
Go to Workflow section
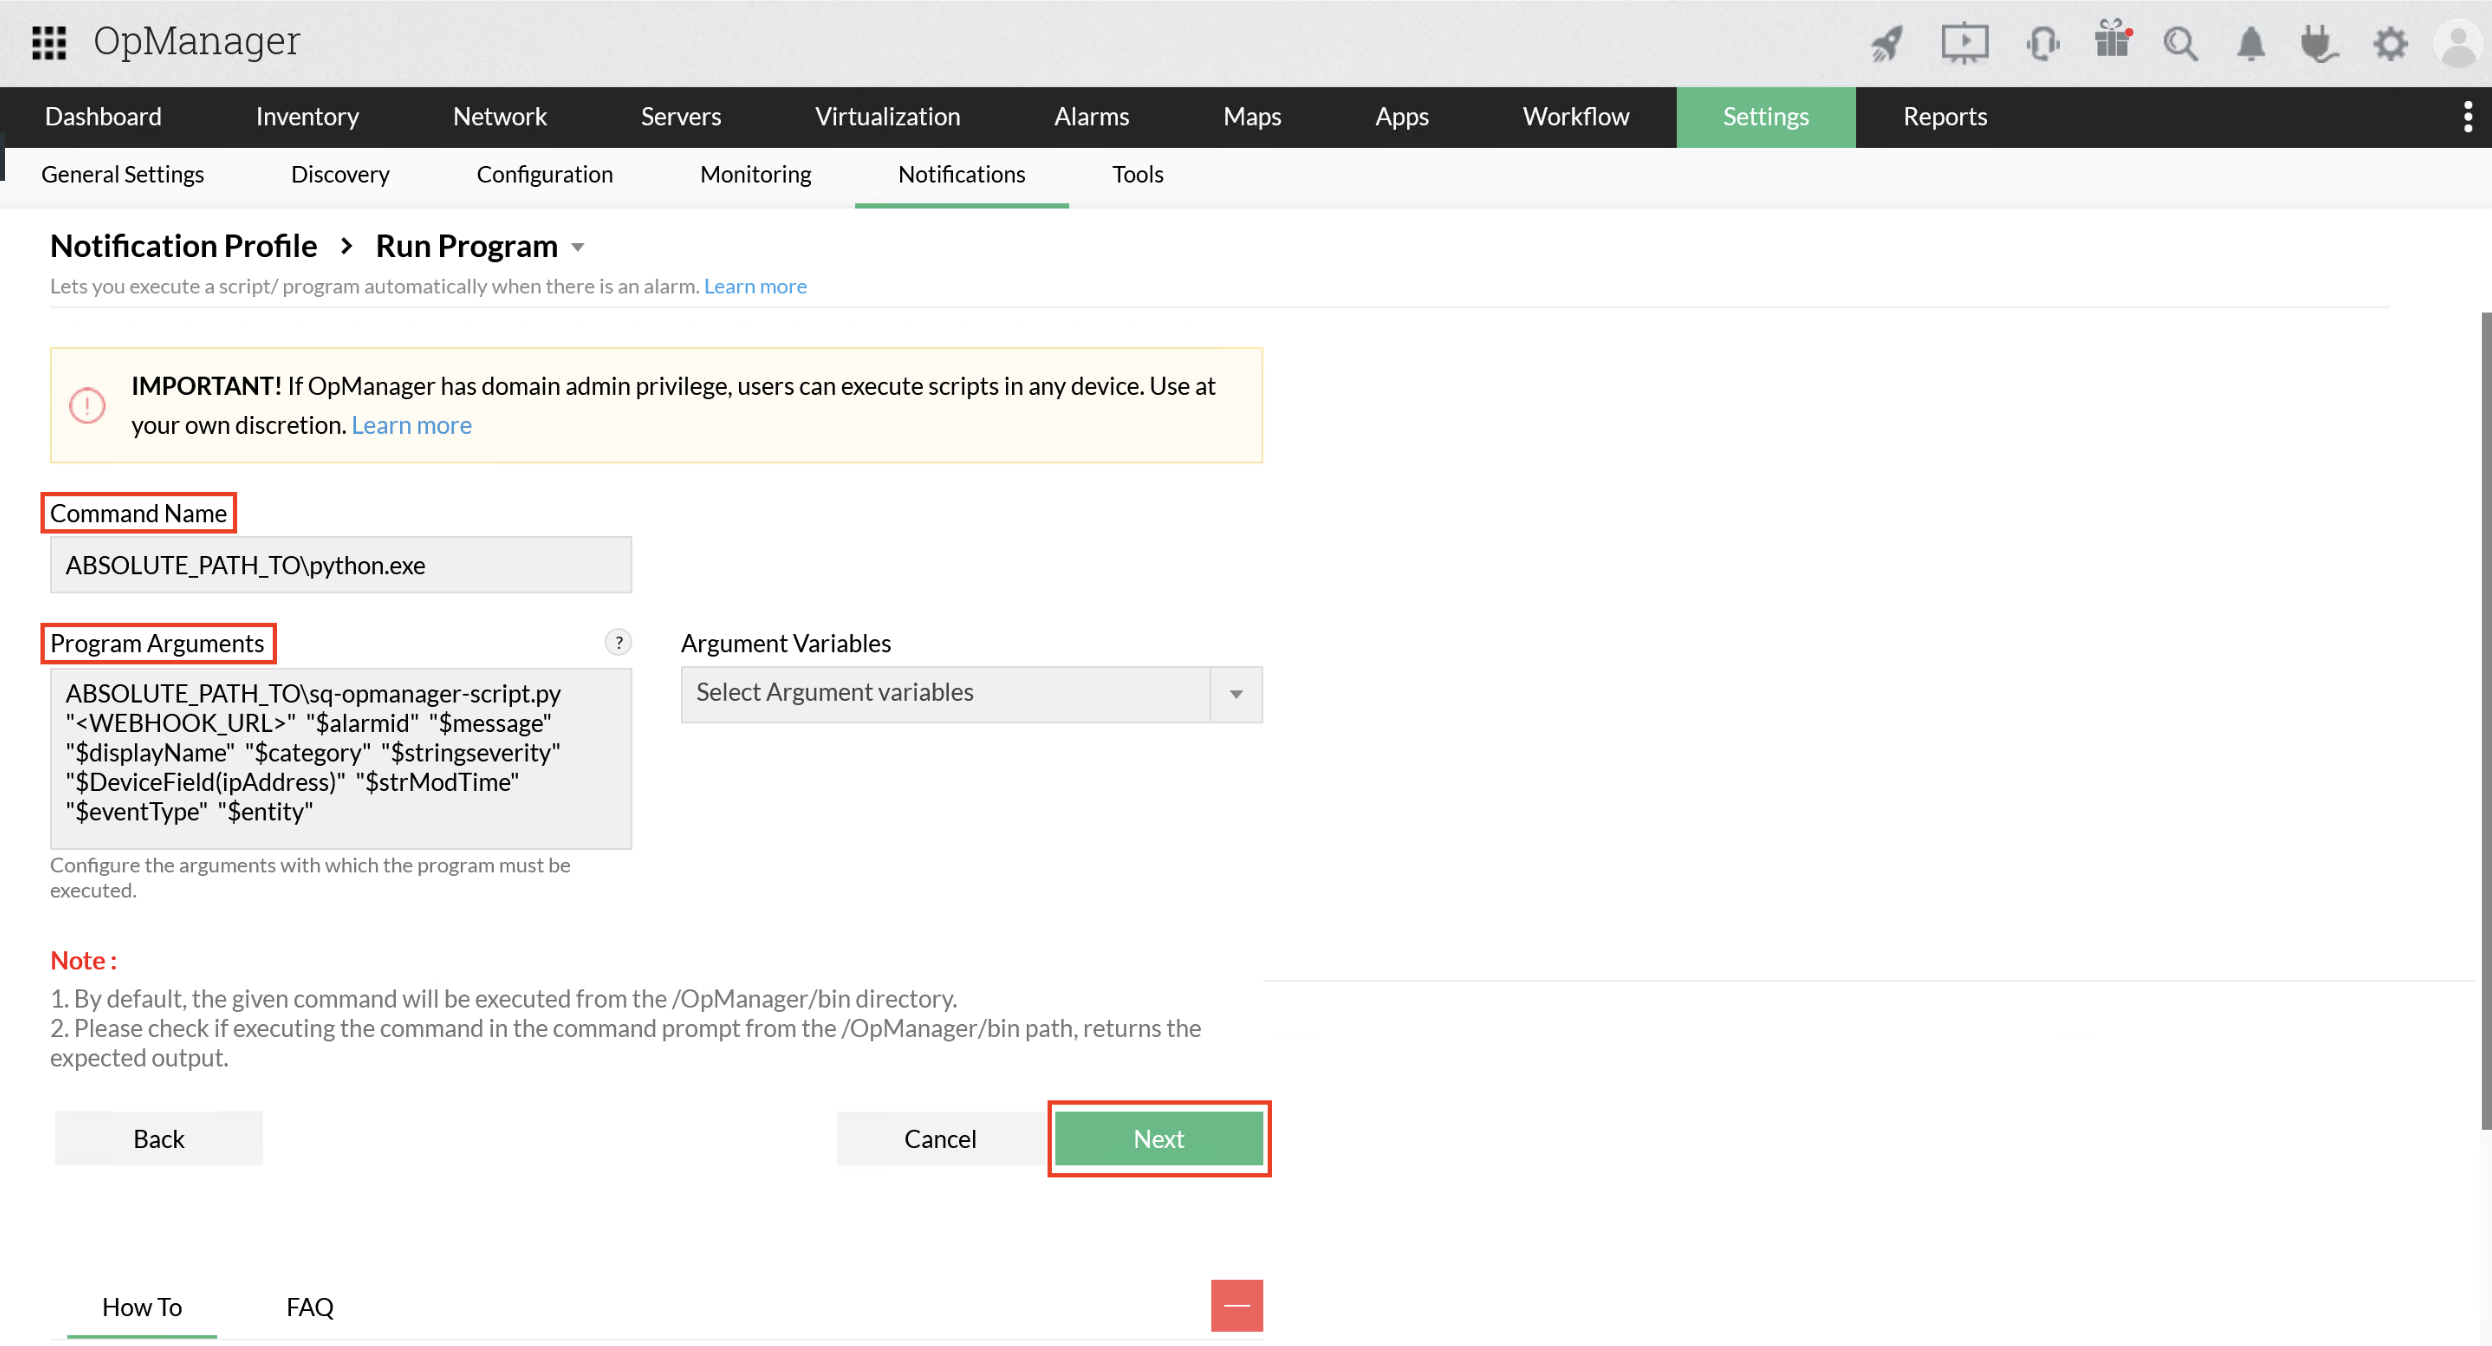(x=1575, y=116)
